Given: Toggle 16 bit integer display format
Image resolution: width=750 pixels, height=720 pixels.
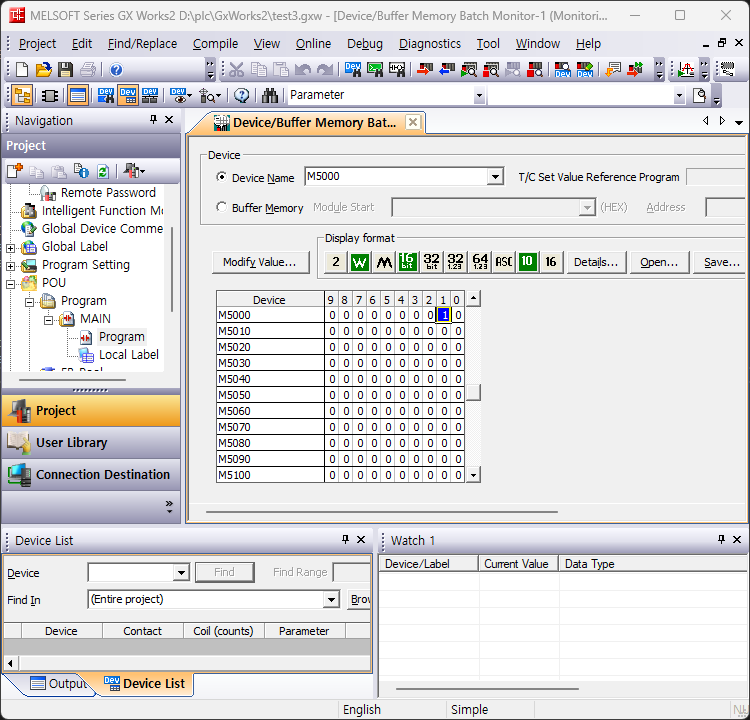Looking at the screenshot, I should [x=407, y=262].
